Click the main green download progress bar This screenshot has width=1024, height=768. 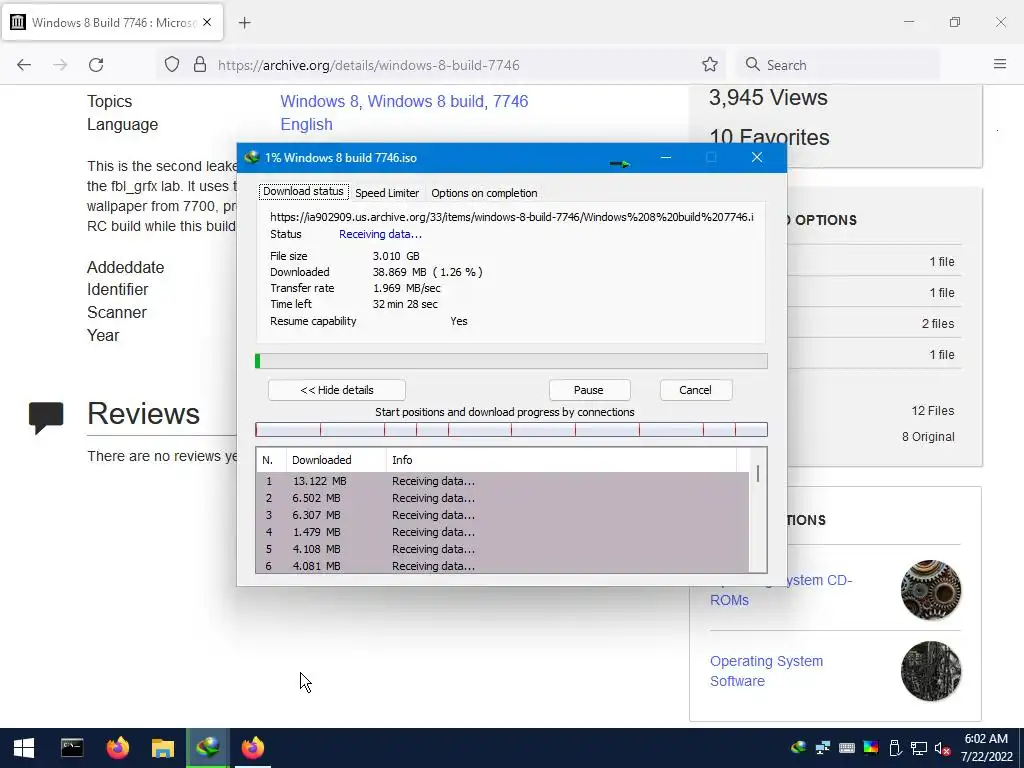coord(511,361)
